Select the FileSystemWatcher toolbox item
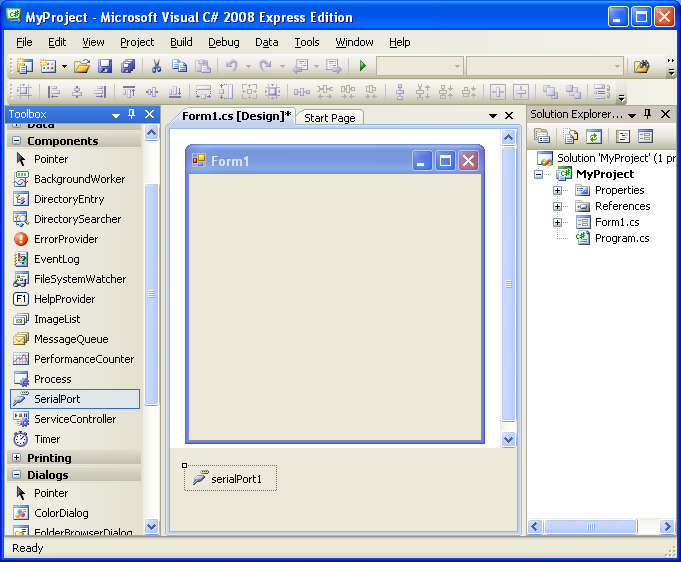This screenshot has height=562, width=681. tap(75, 279)
